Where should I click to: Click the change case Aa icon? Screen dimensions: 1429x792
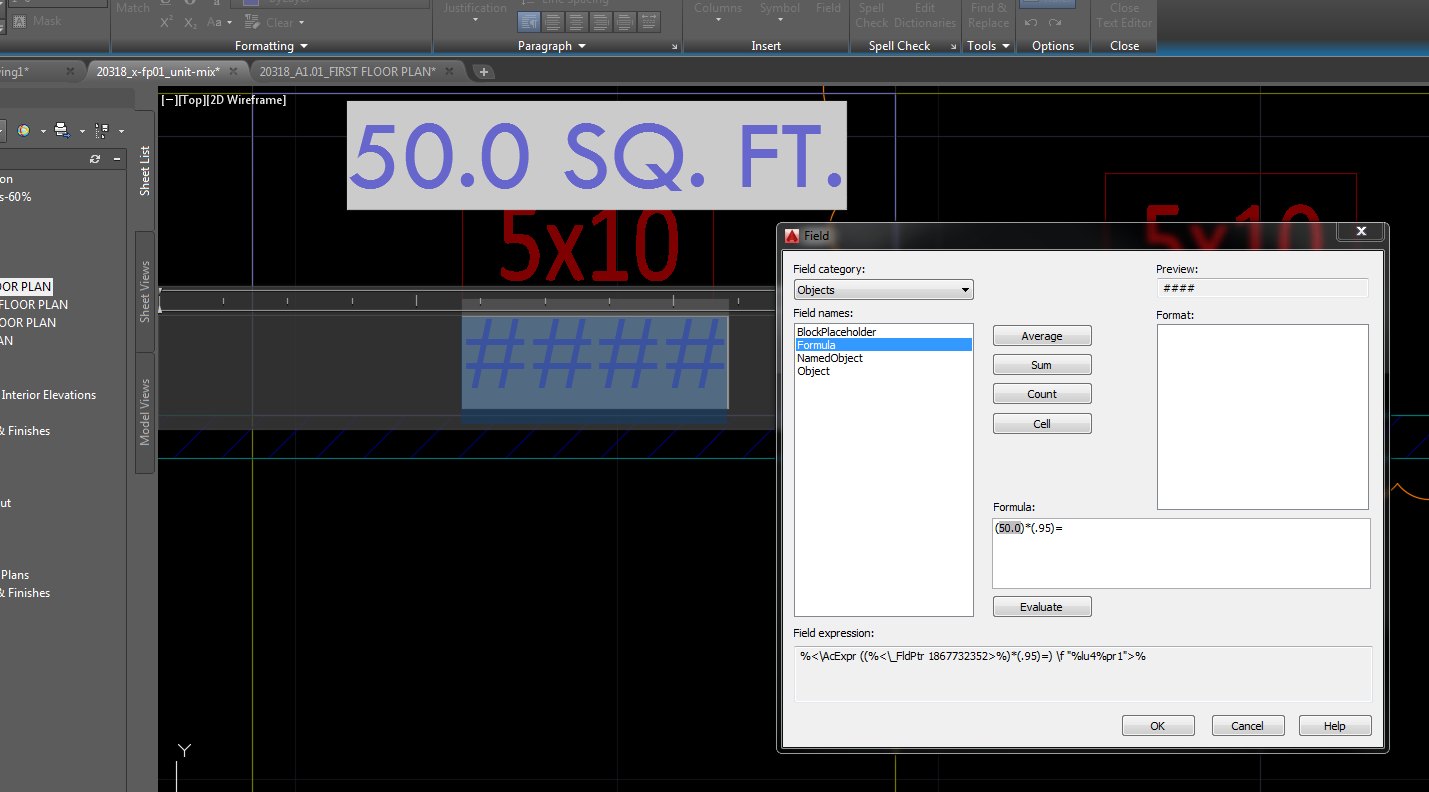pos(212,23)
